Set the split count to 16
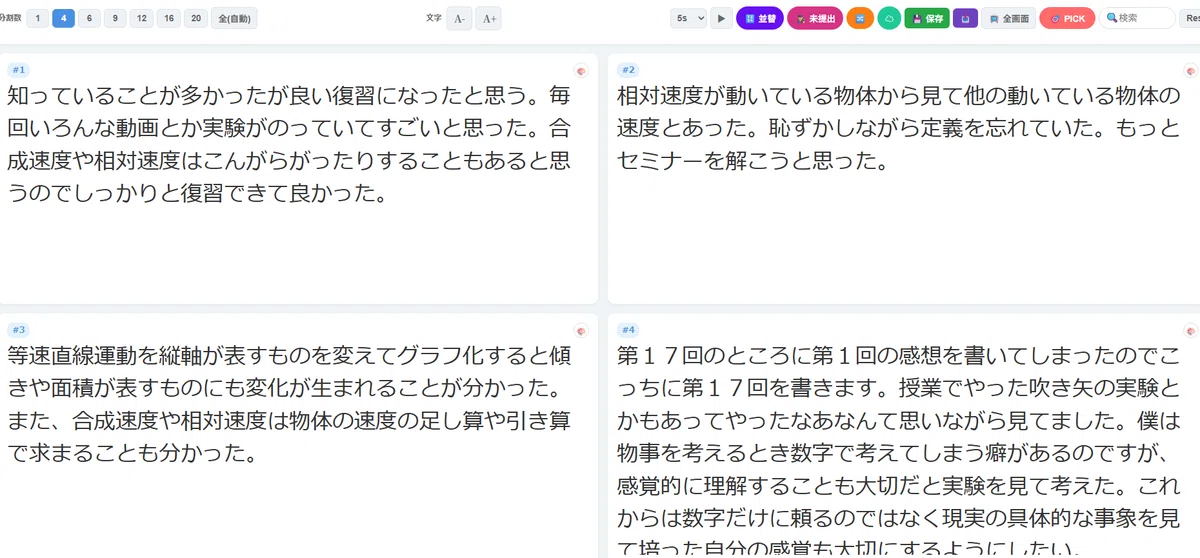1200x558 pixels. pyautogui.click(x=169, y=18)
